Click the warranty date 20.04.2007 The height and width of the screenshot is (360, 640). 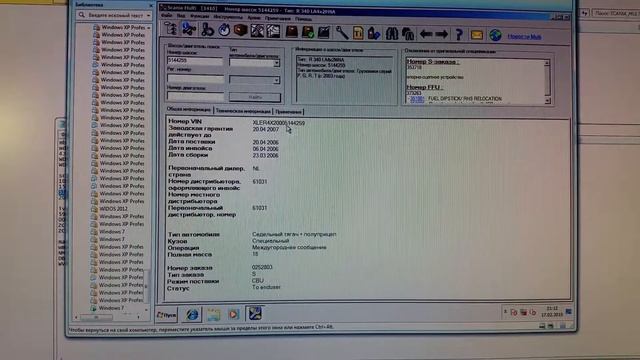point(265,129)
